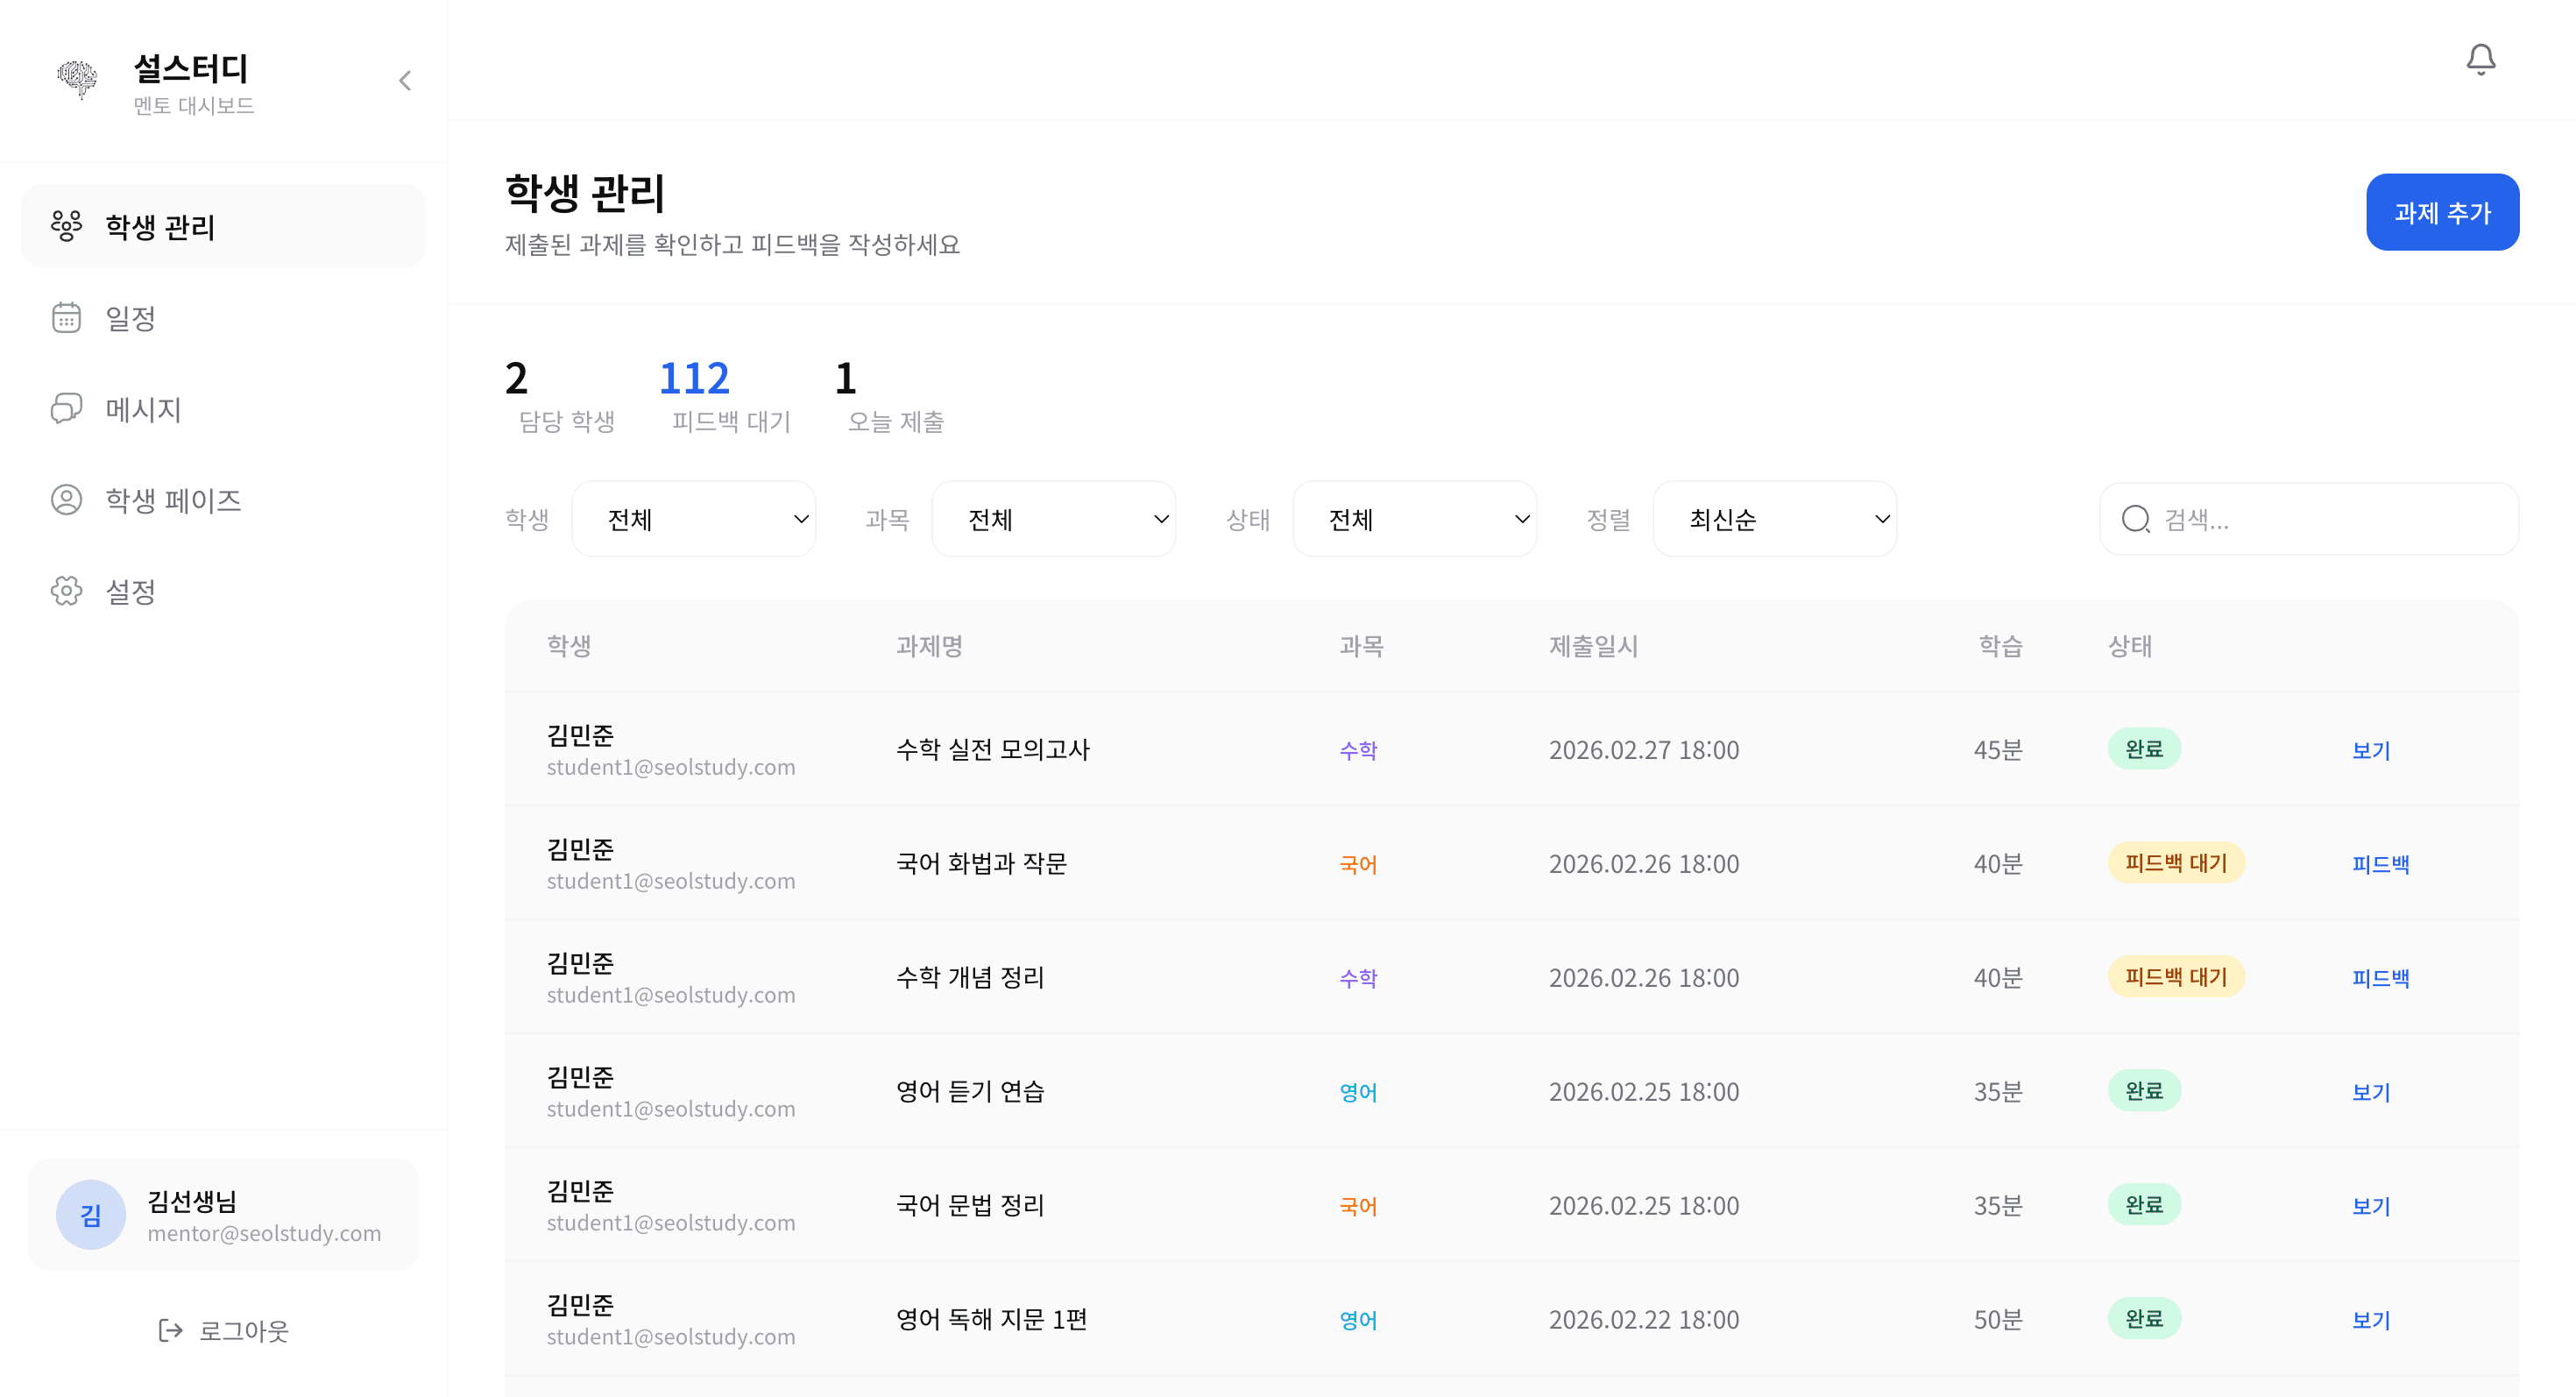Click the notification bell icon
This screenshot has height=1397, width=2576.
click(2480, 60)
